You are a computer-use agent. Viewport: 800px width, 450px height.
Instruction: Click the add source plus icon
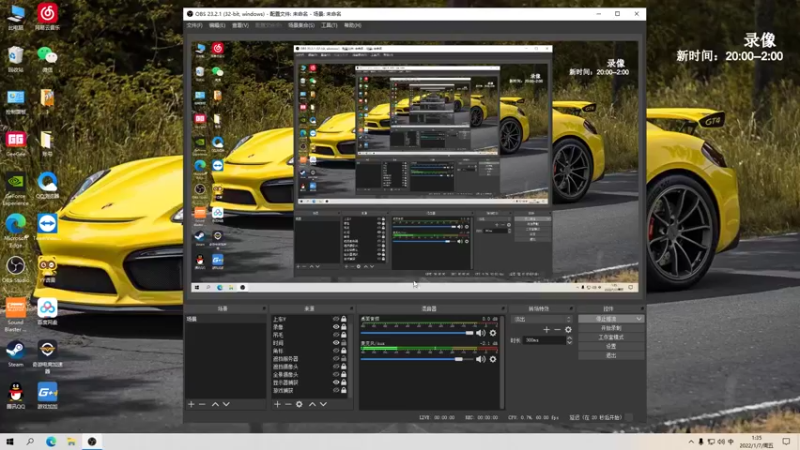(x=275, y=404)
